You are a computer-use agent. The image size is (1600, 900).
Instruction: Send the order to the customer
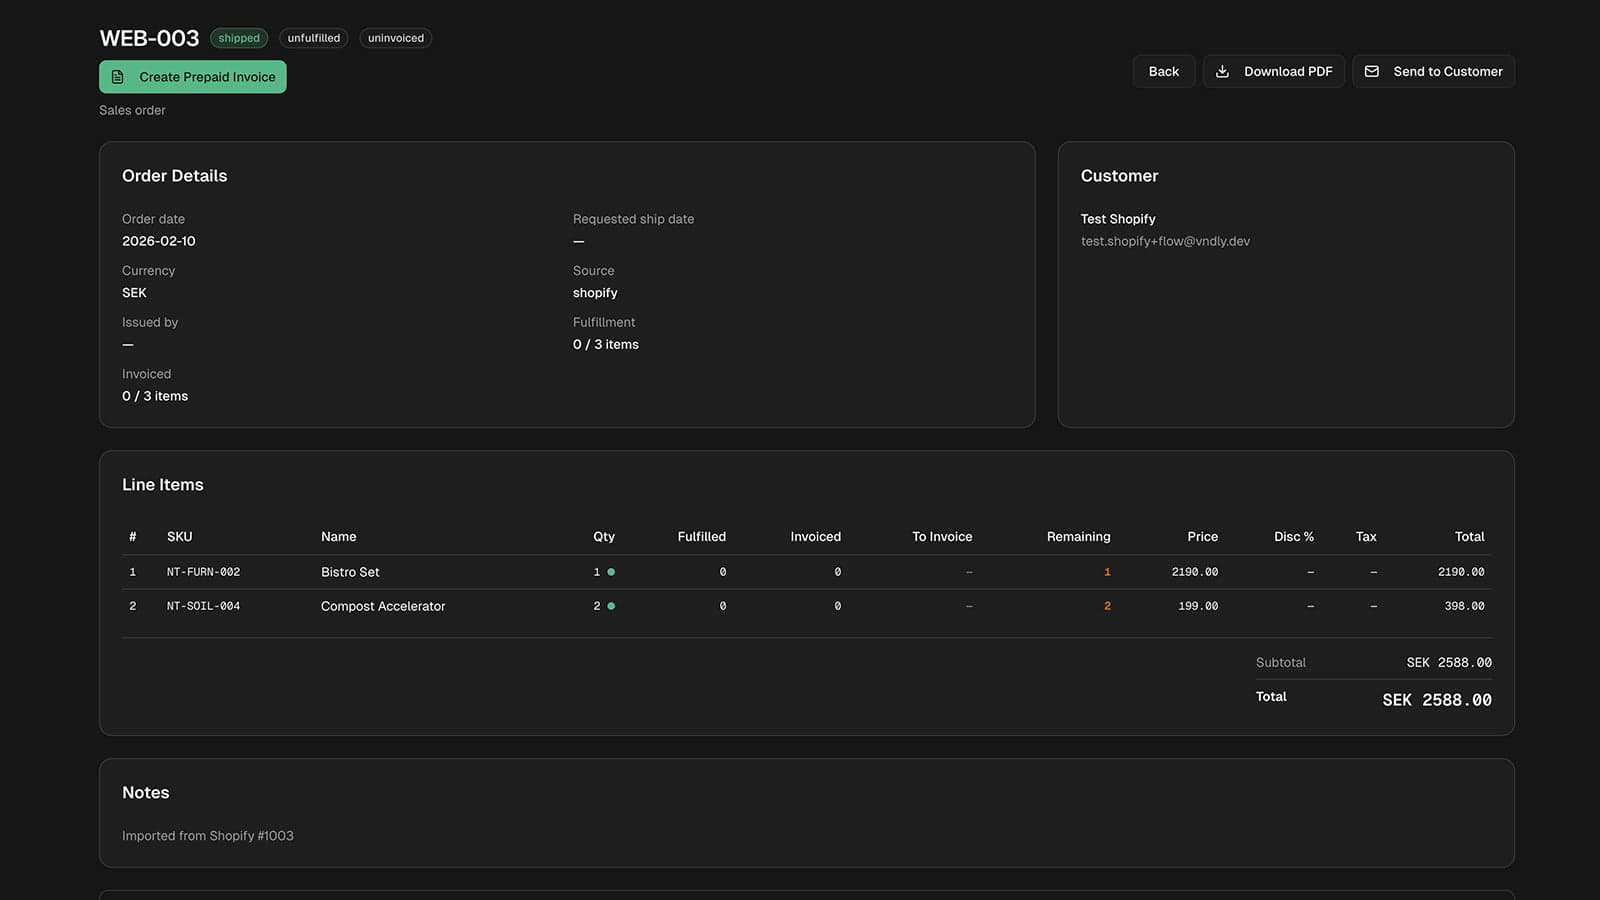tap(1434, 71)
